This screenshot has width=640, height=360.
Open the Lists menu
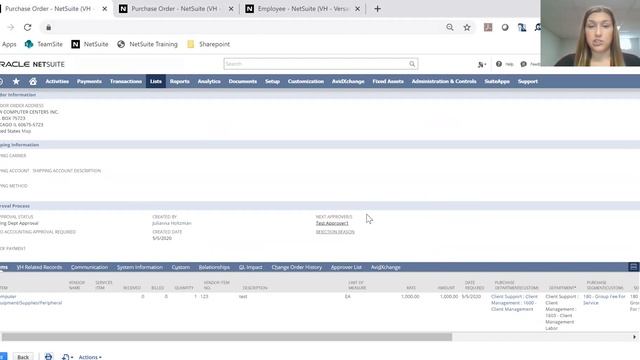pos(156,81)
